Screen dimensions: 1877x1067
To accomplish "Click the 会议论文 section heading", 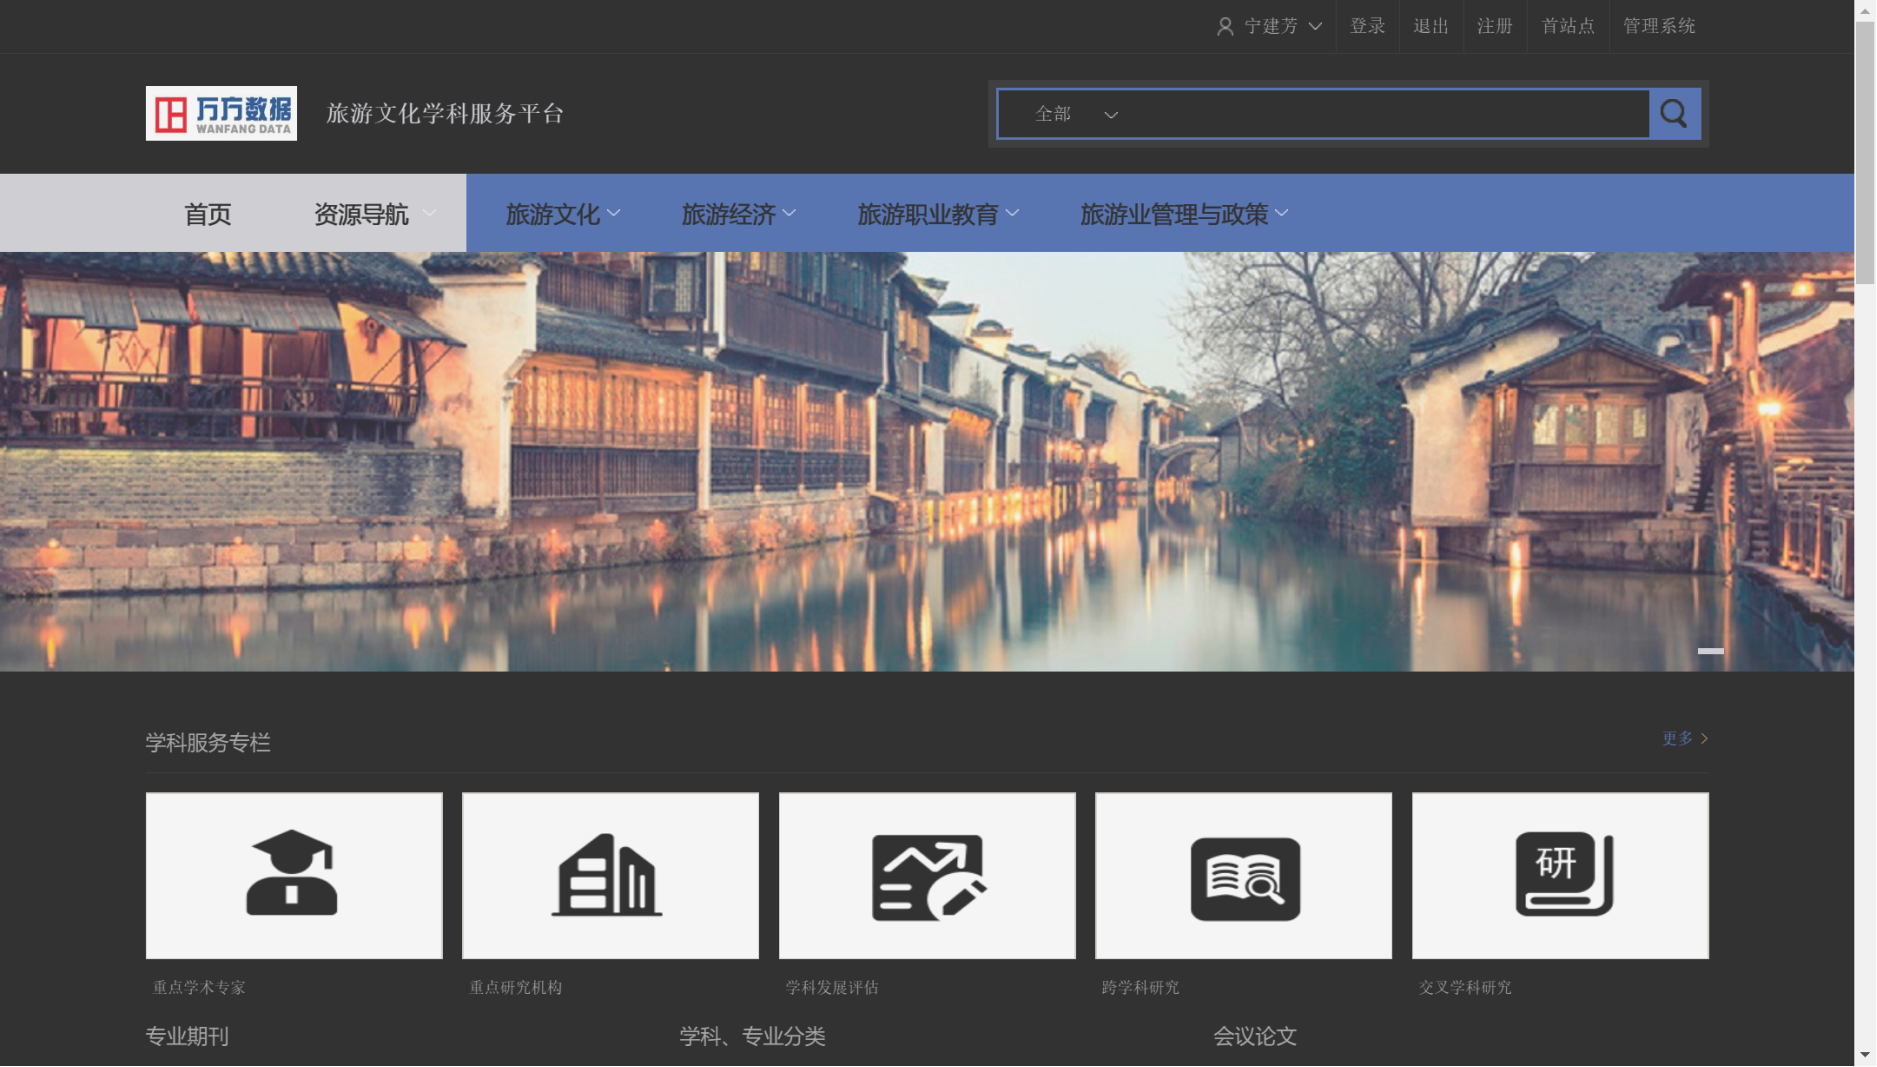I will click(x=1255, y=1037).
